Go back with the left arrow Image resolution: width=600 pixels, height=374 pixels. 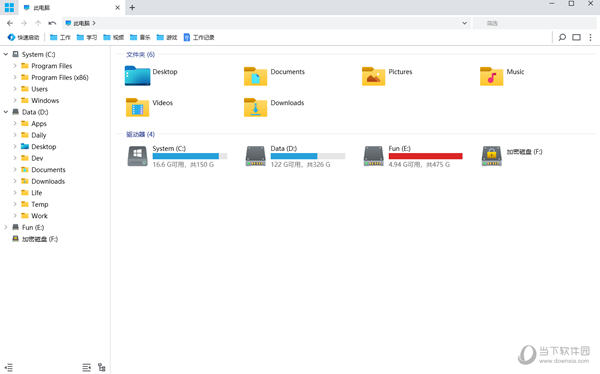(10, 23)
